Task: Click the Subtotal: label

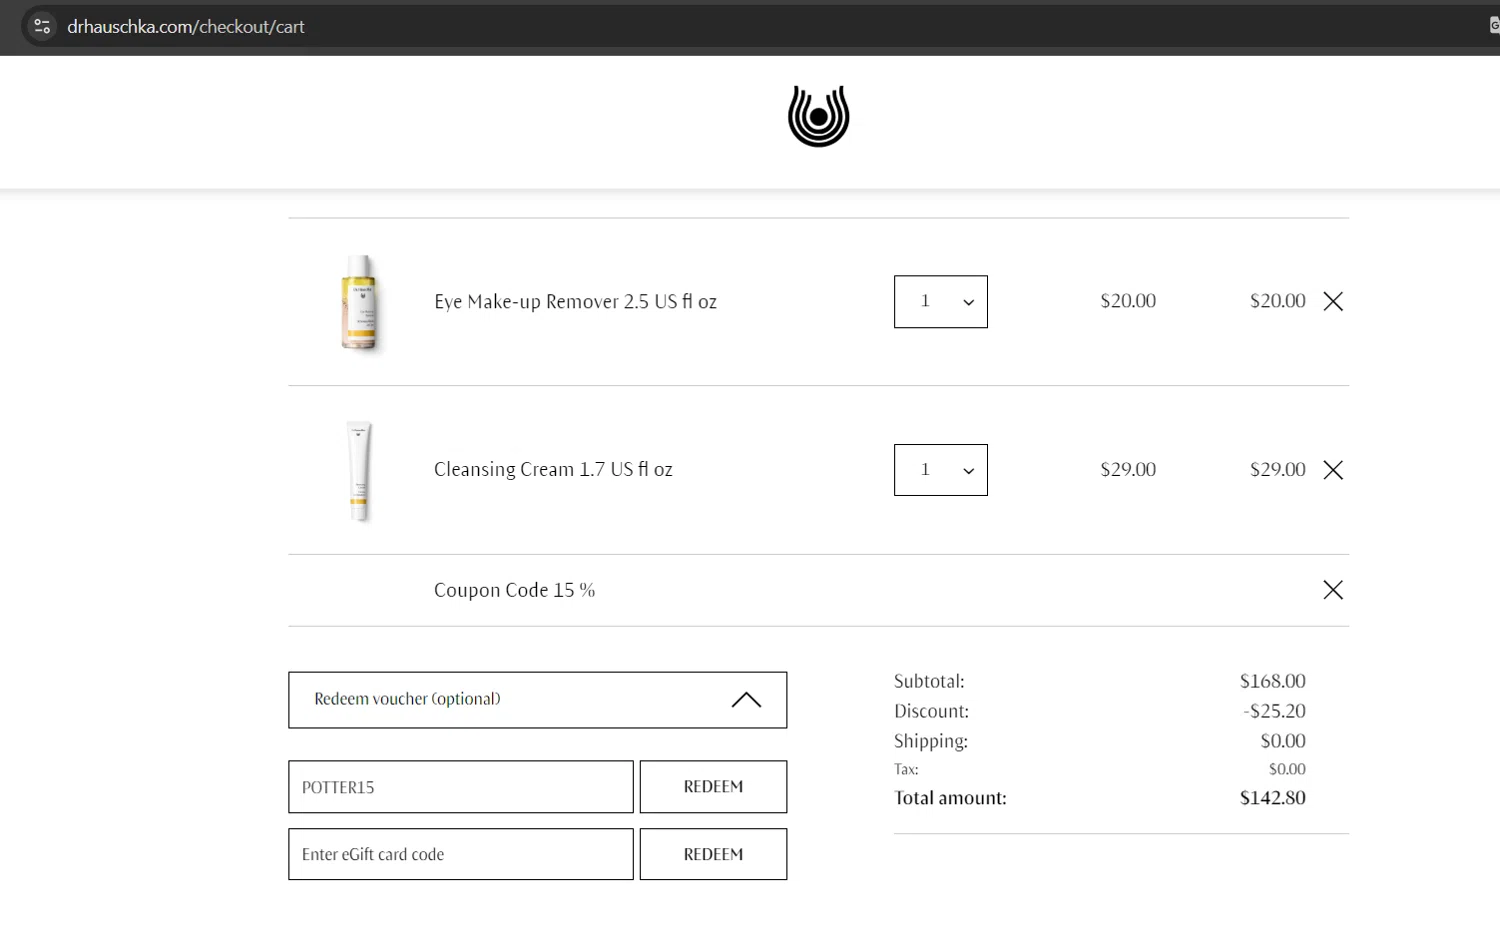Action: (x=929, y=681)
